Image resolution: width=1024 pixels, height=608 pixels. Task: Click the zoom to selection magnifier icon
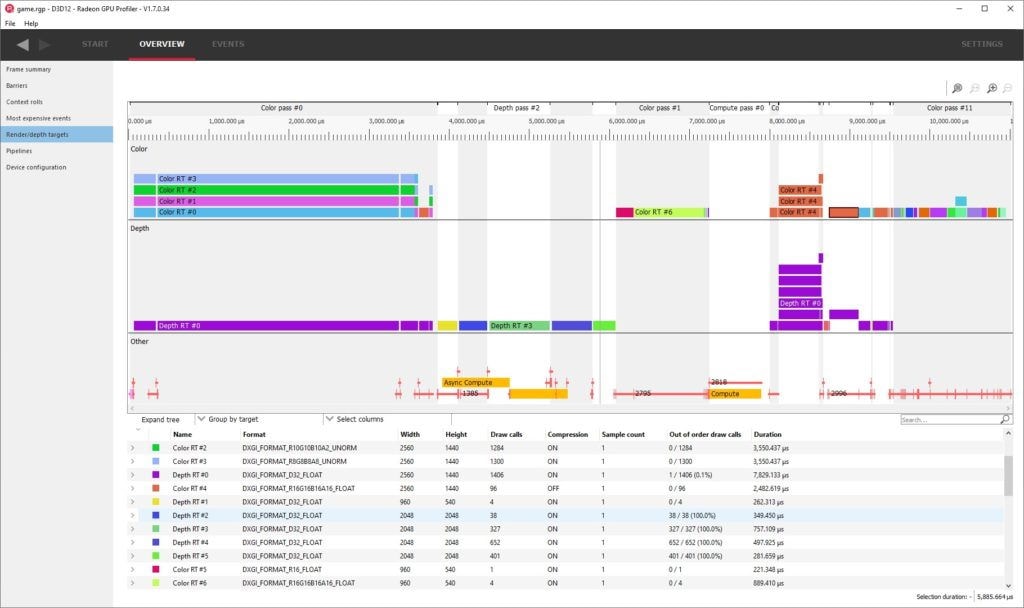[957, 89]
